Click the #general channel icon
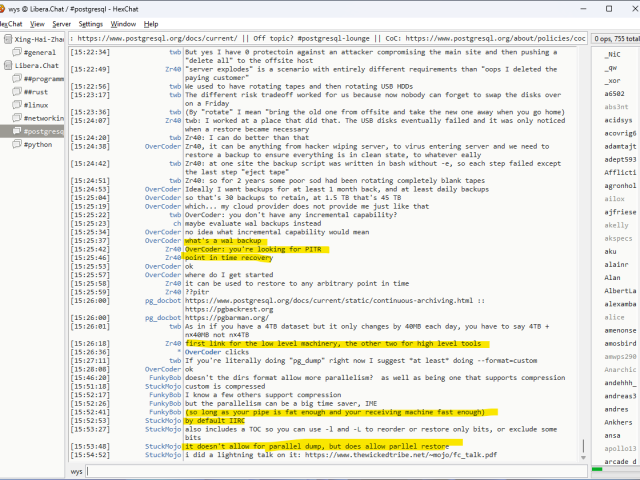Viewport: 640px width, 480px height. tap(17, 52)
